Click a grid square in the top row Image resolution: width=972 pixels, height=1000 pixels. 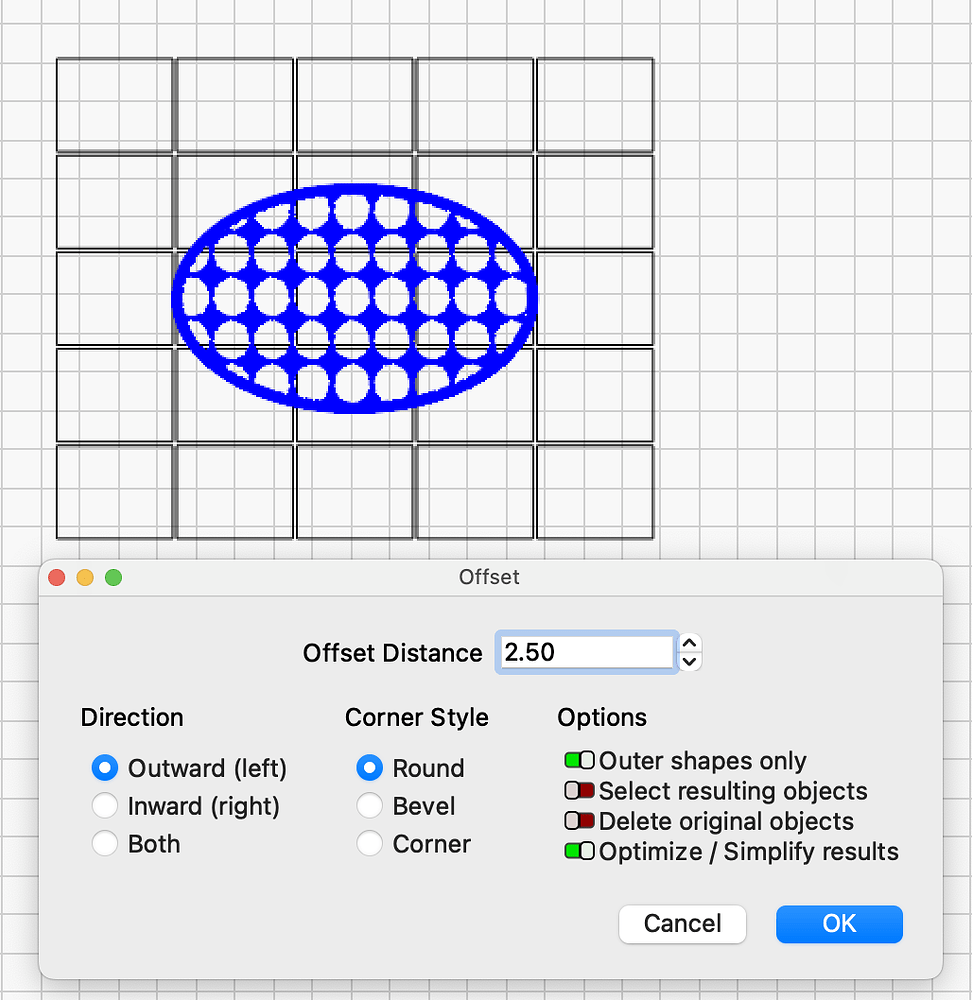click(x=115, y=105)
